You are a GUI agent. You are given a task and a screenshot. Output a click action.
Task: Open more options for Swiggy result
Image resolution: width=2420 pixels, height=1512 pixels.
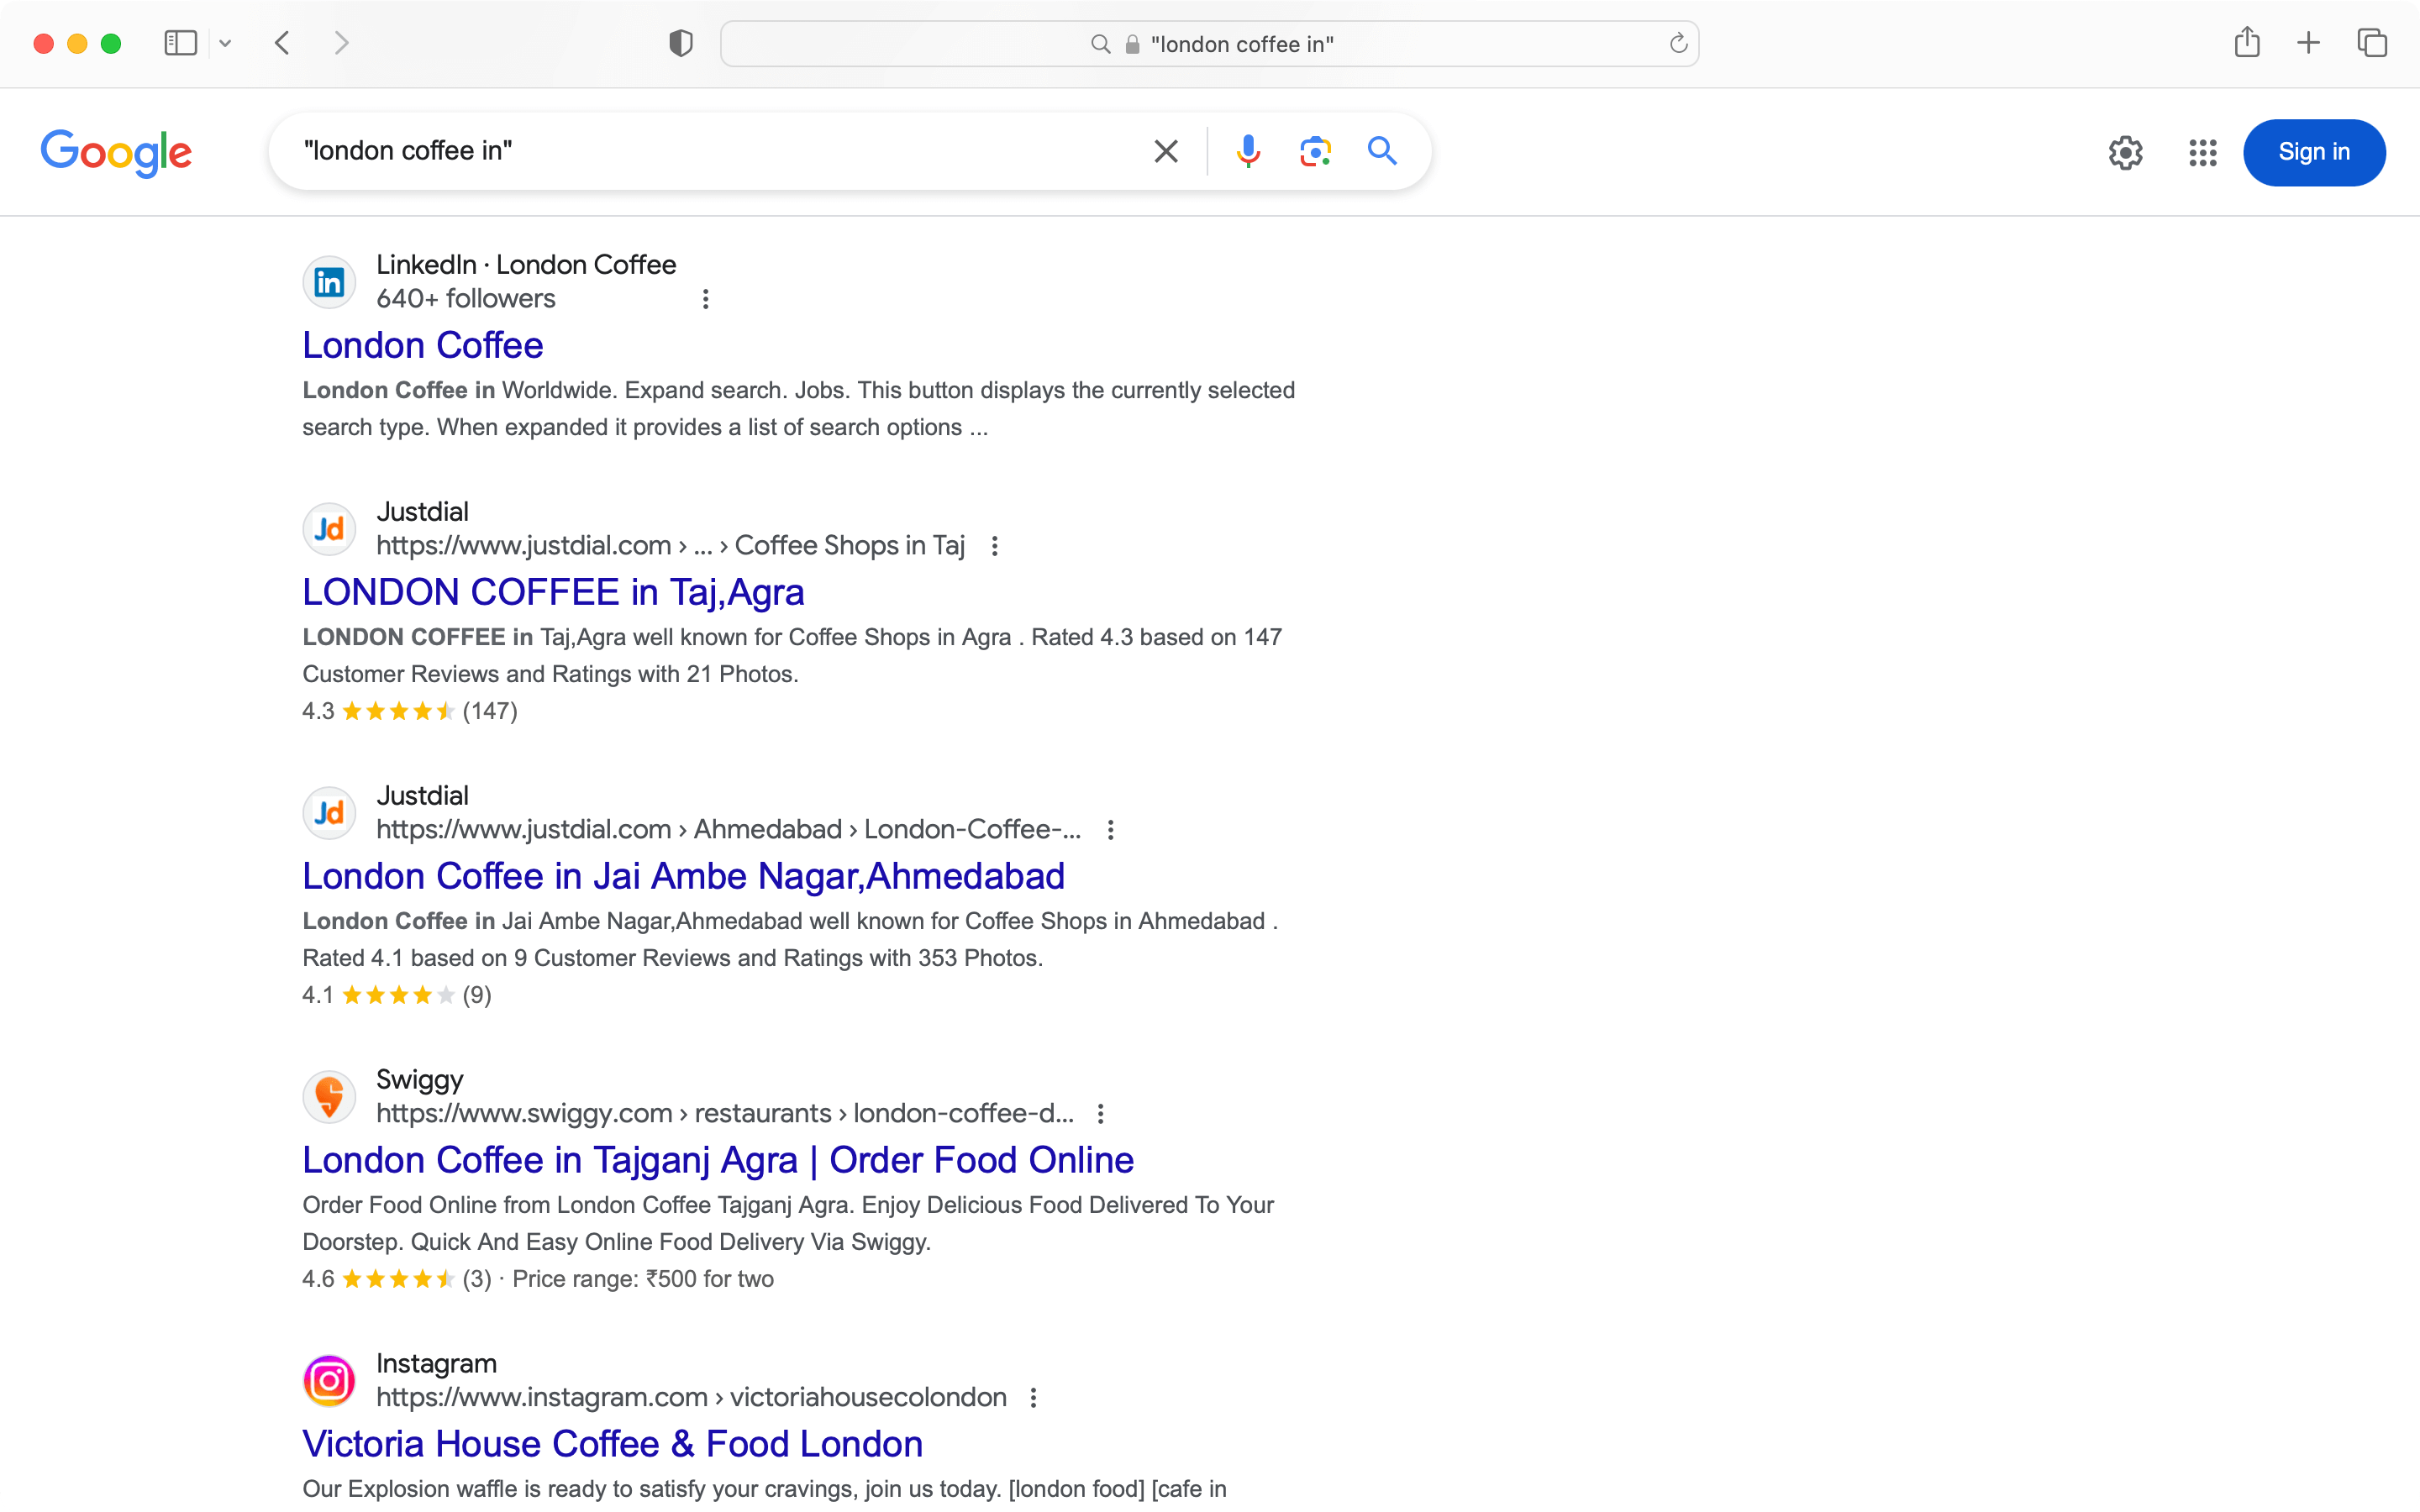click(x=1100, y=1114)
